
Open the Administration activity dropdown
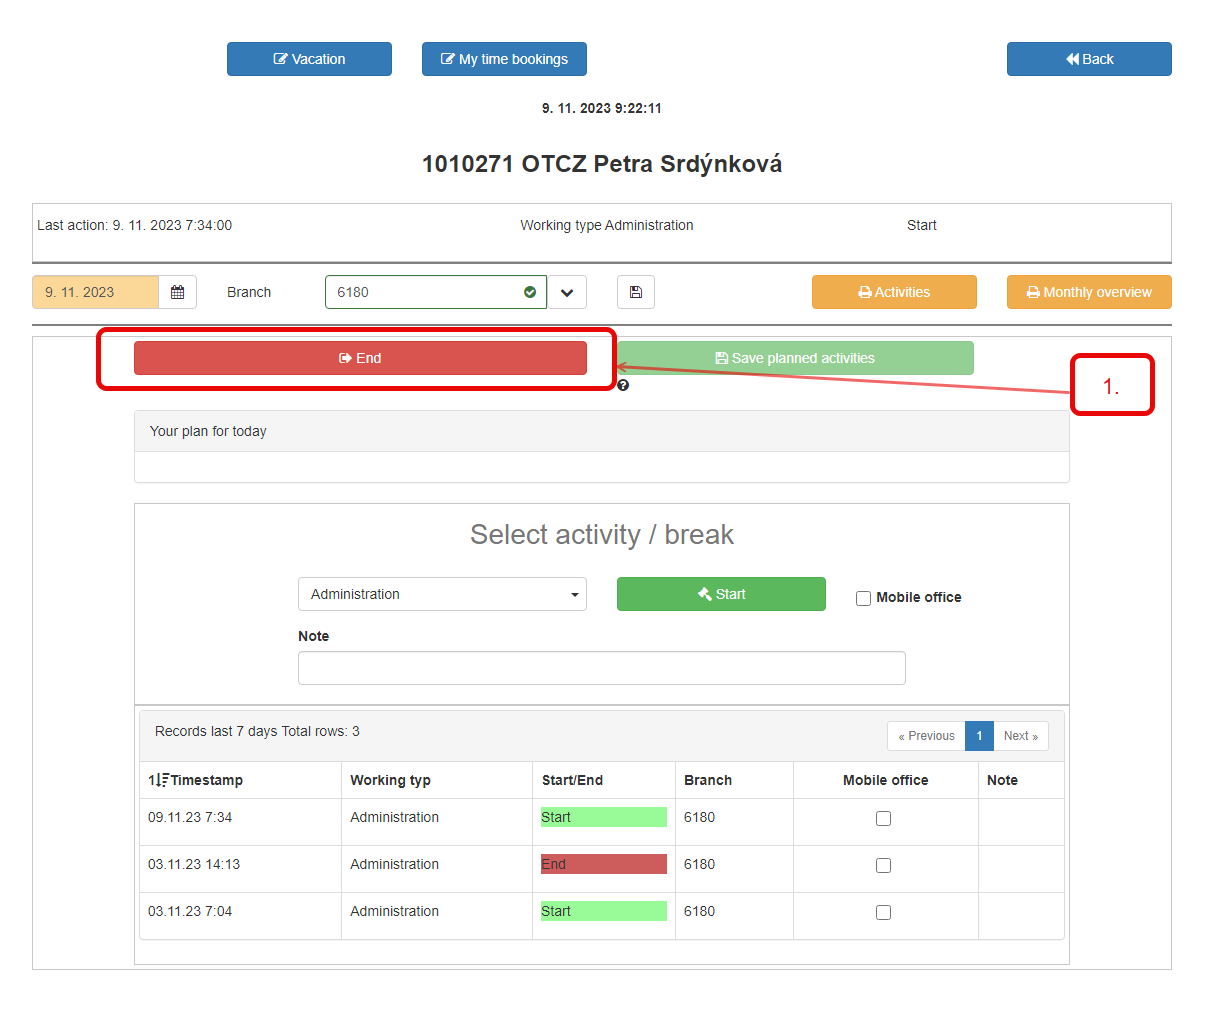pyautogui.click(x=442, y=594)
